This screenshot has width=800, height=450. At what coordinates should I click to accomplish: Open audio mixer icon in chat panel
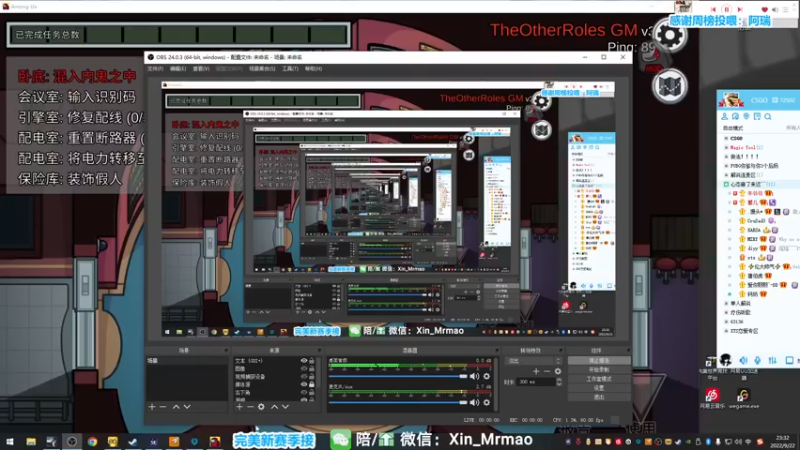773,360
